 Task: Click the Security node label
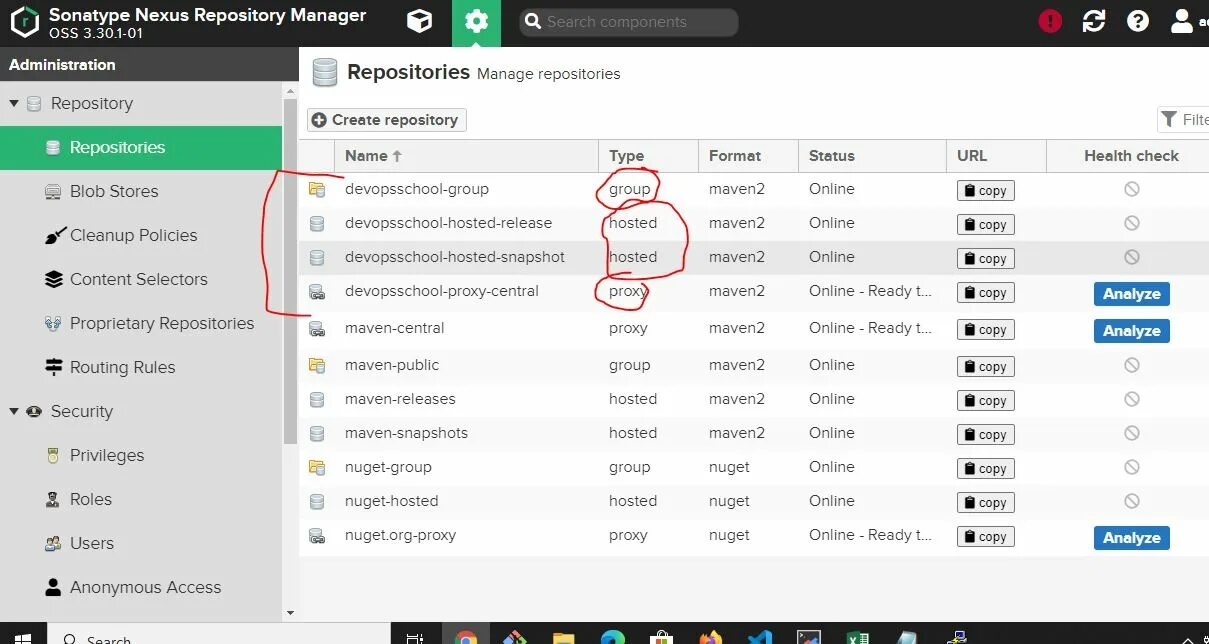click(x=82, y=412)
